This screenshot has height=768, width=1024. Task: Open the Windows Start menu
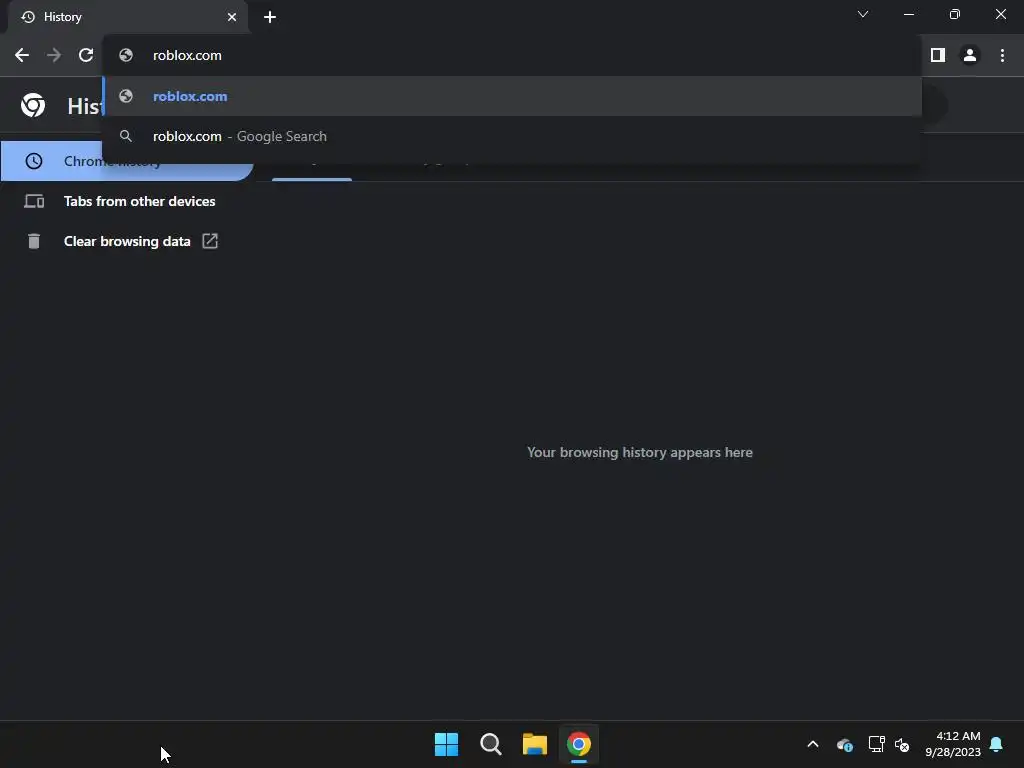(x=447, y=744)
